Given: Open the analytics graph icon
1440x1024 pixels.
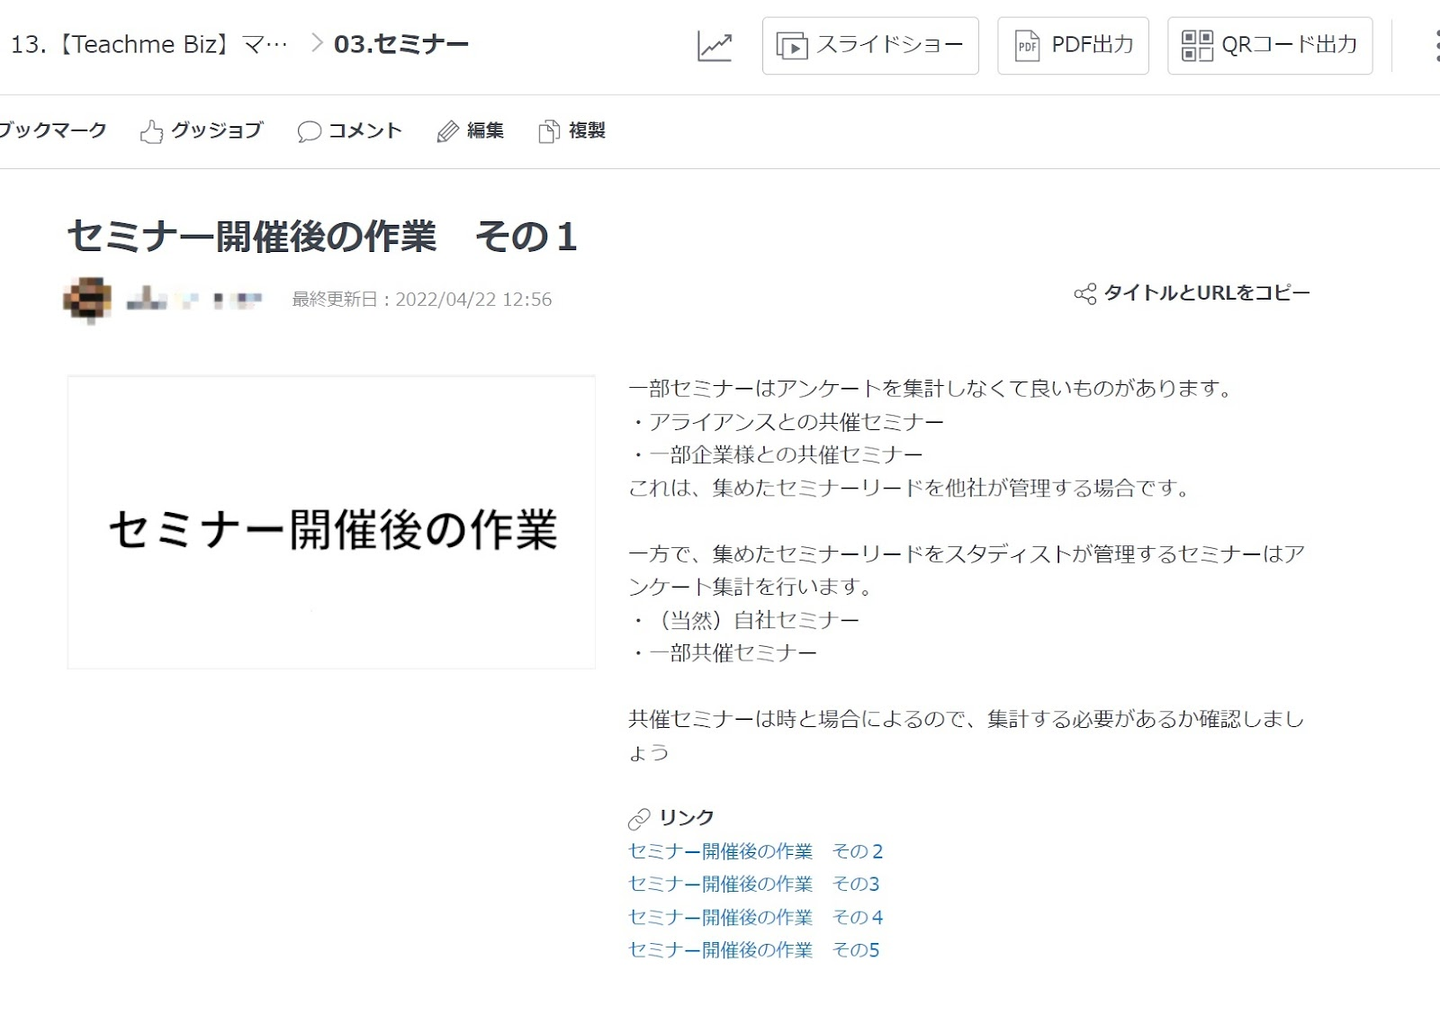Looking at the screenshot, I should (x=714, y=46).
